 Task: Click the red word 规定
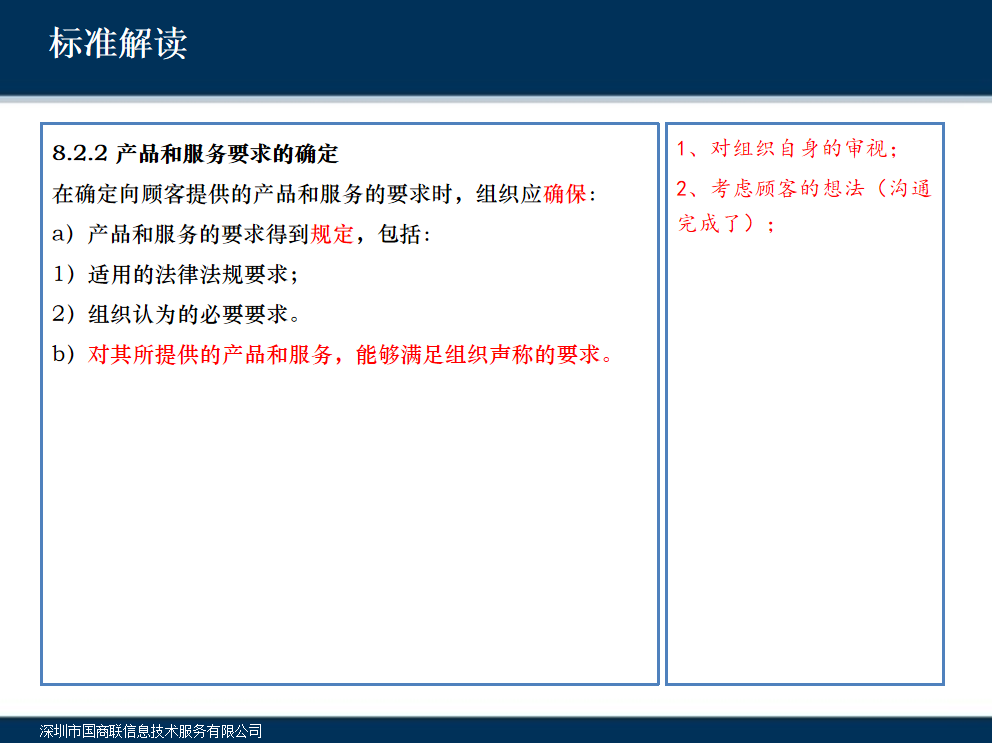(x=332, y=234)
